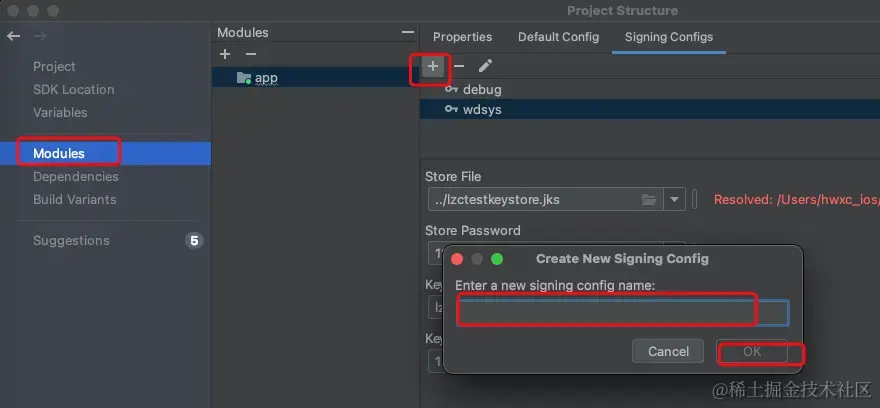
Task: Open the Store File dropdown arrow
Action: (674, 199)
